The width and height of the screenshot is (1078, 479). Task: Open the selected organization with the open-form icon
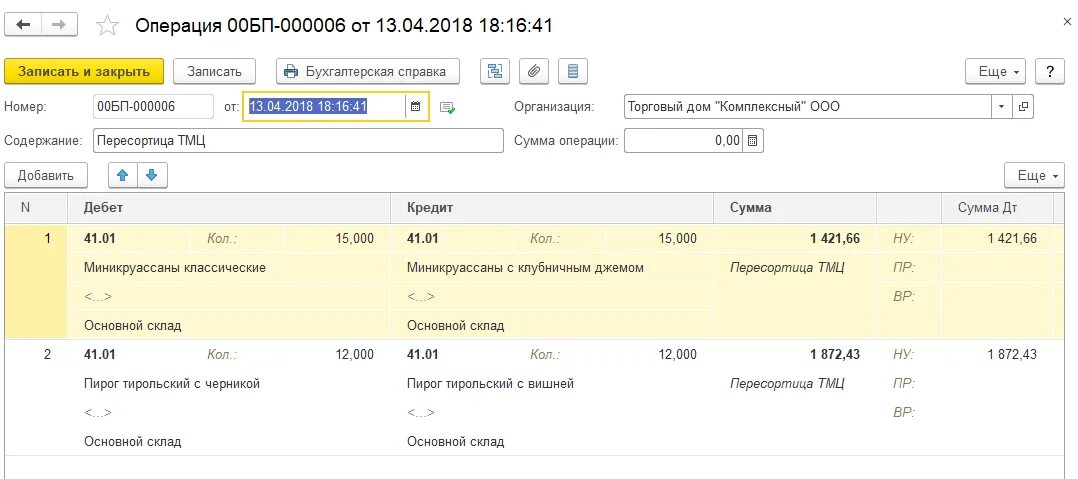tap(1023, 107)
